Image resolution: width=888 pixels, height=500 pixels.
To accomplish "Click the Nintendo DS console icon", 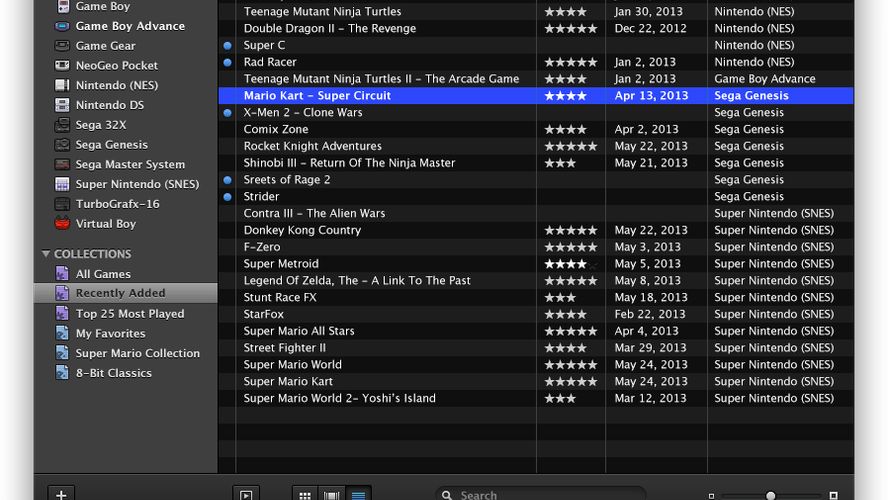I will (x=62, y=105).
